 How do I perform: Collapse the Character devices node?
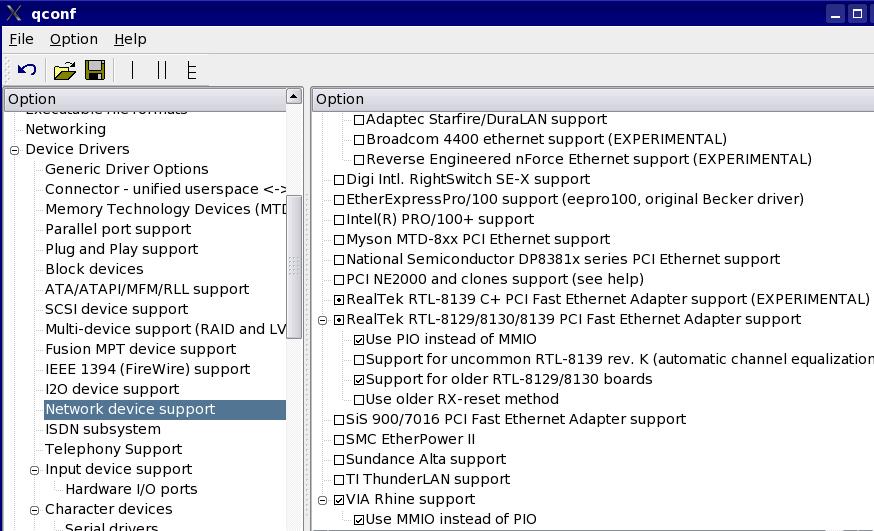[x=35, y=510]
